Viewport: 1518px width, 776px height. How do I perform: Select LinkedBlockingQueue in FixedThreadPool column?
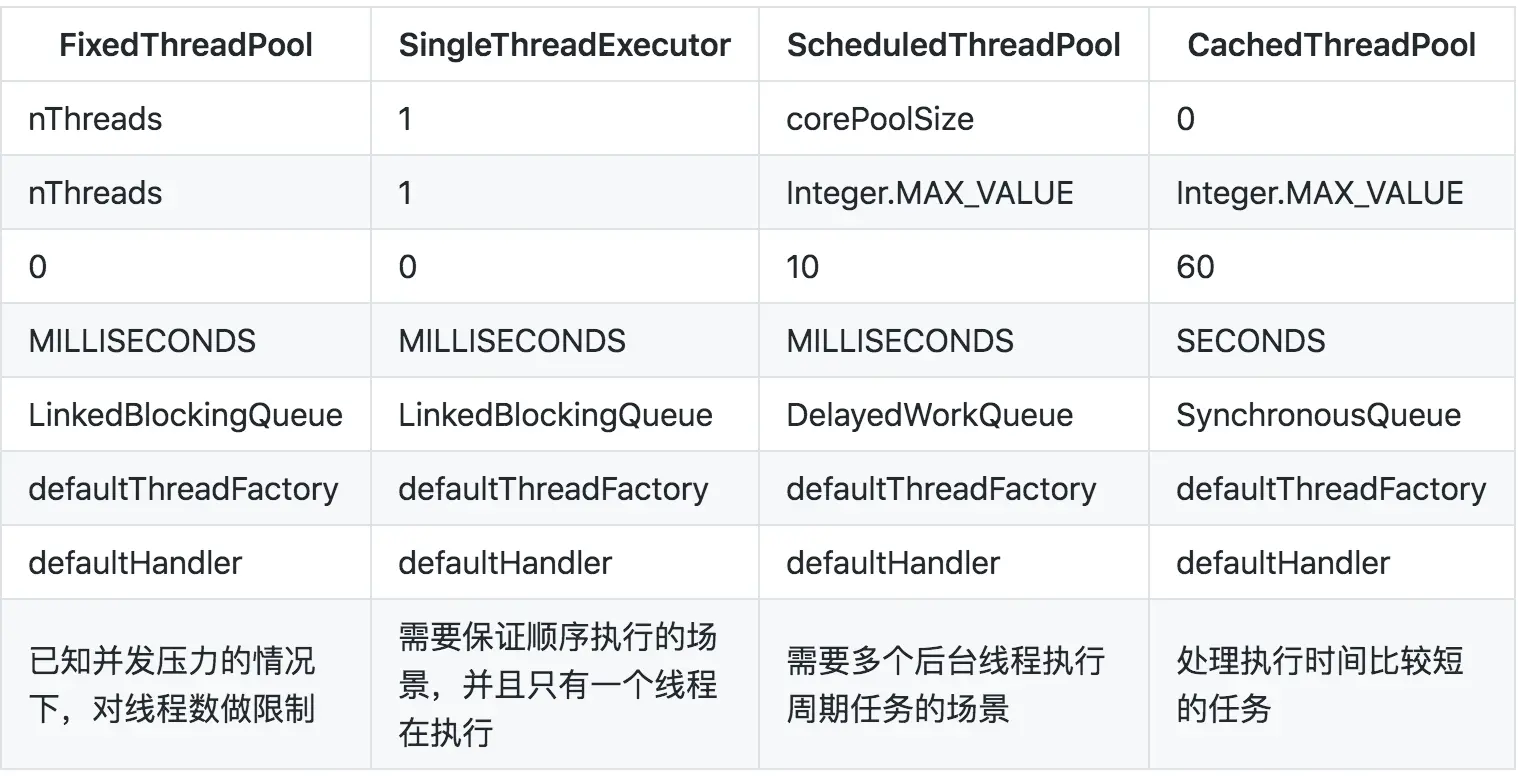click(x=185, y=415)
